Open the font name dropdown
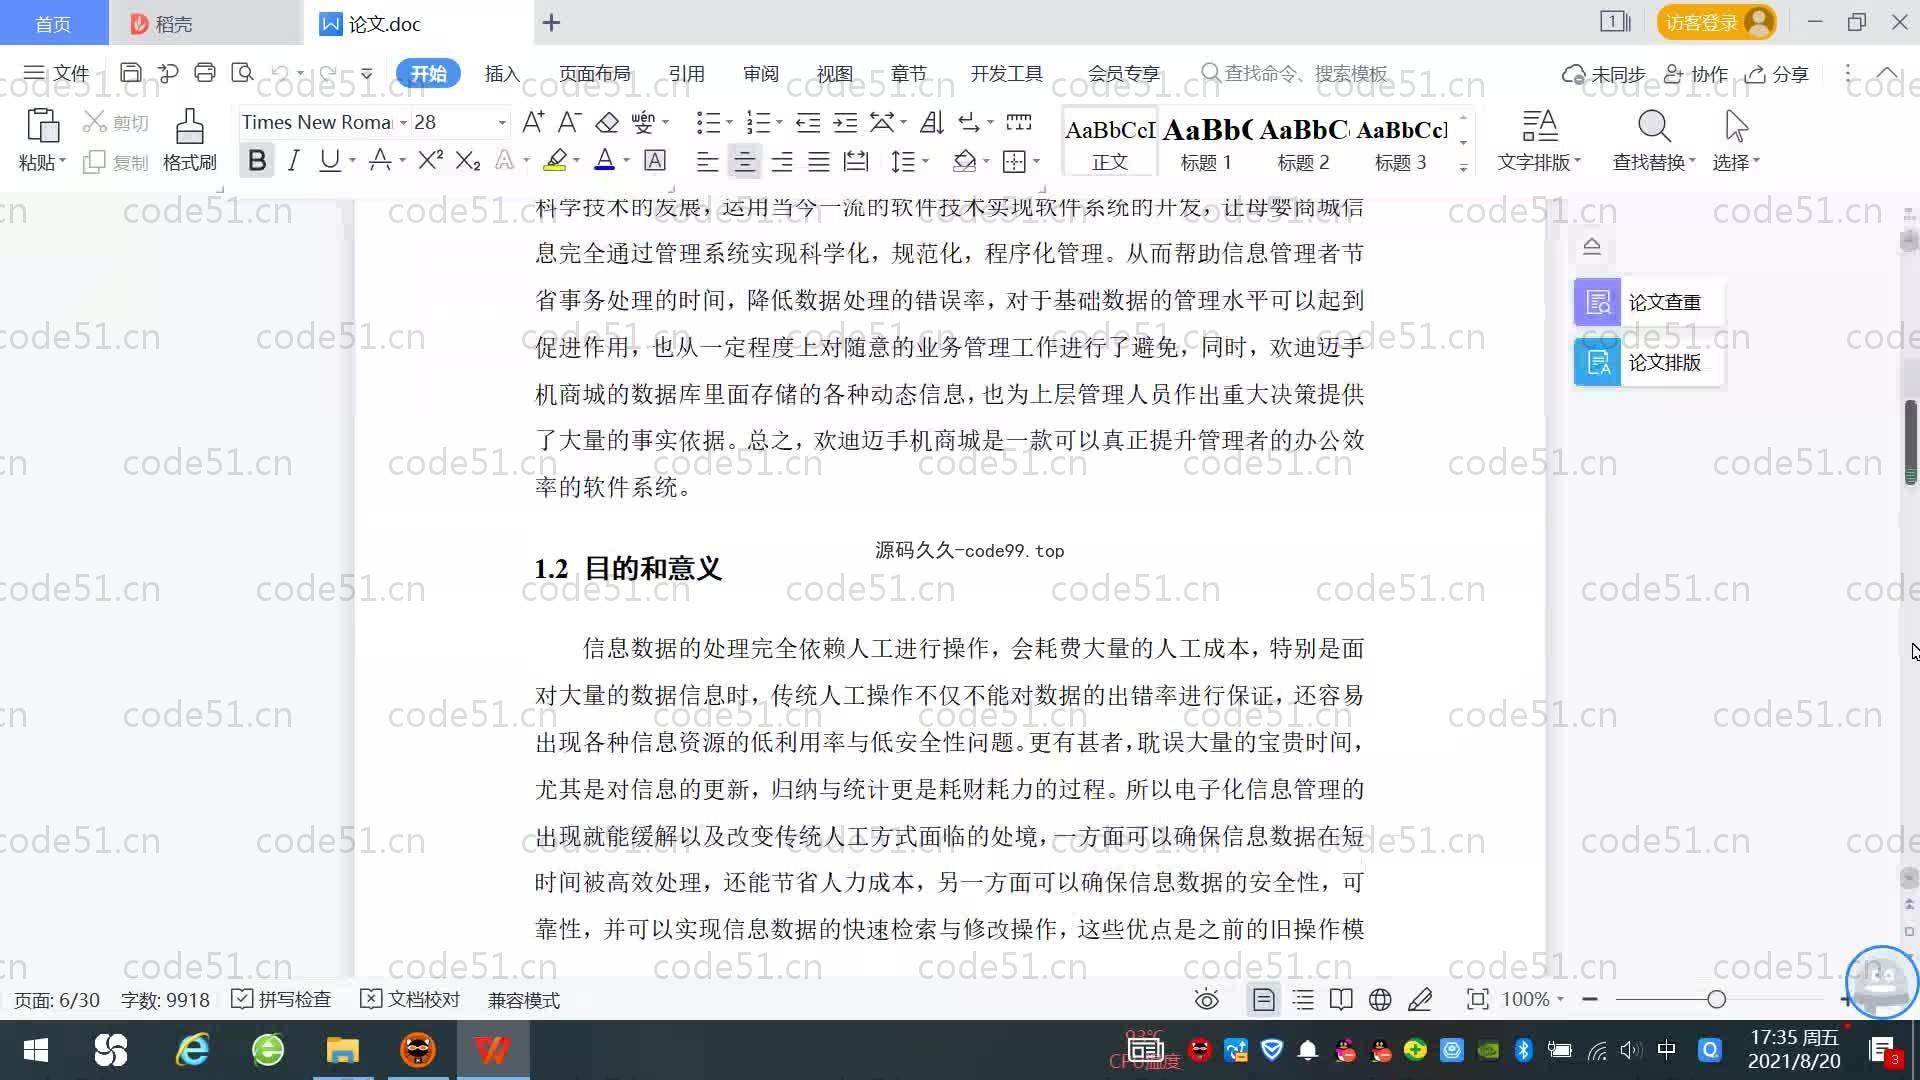 (403, 123)
